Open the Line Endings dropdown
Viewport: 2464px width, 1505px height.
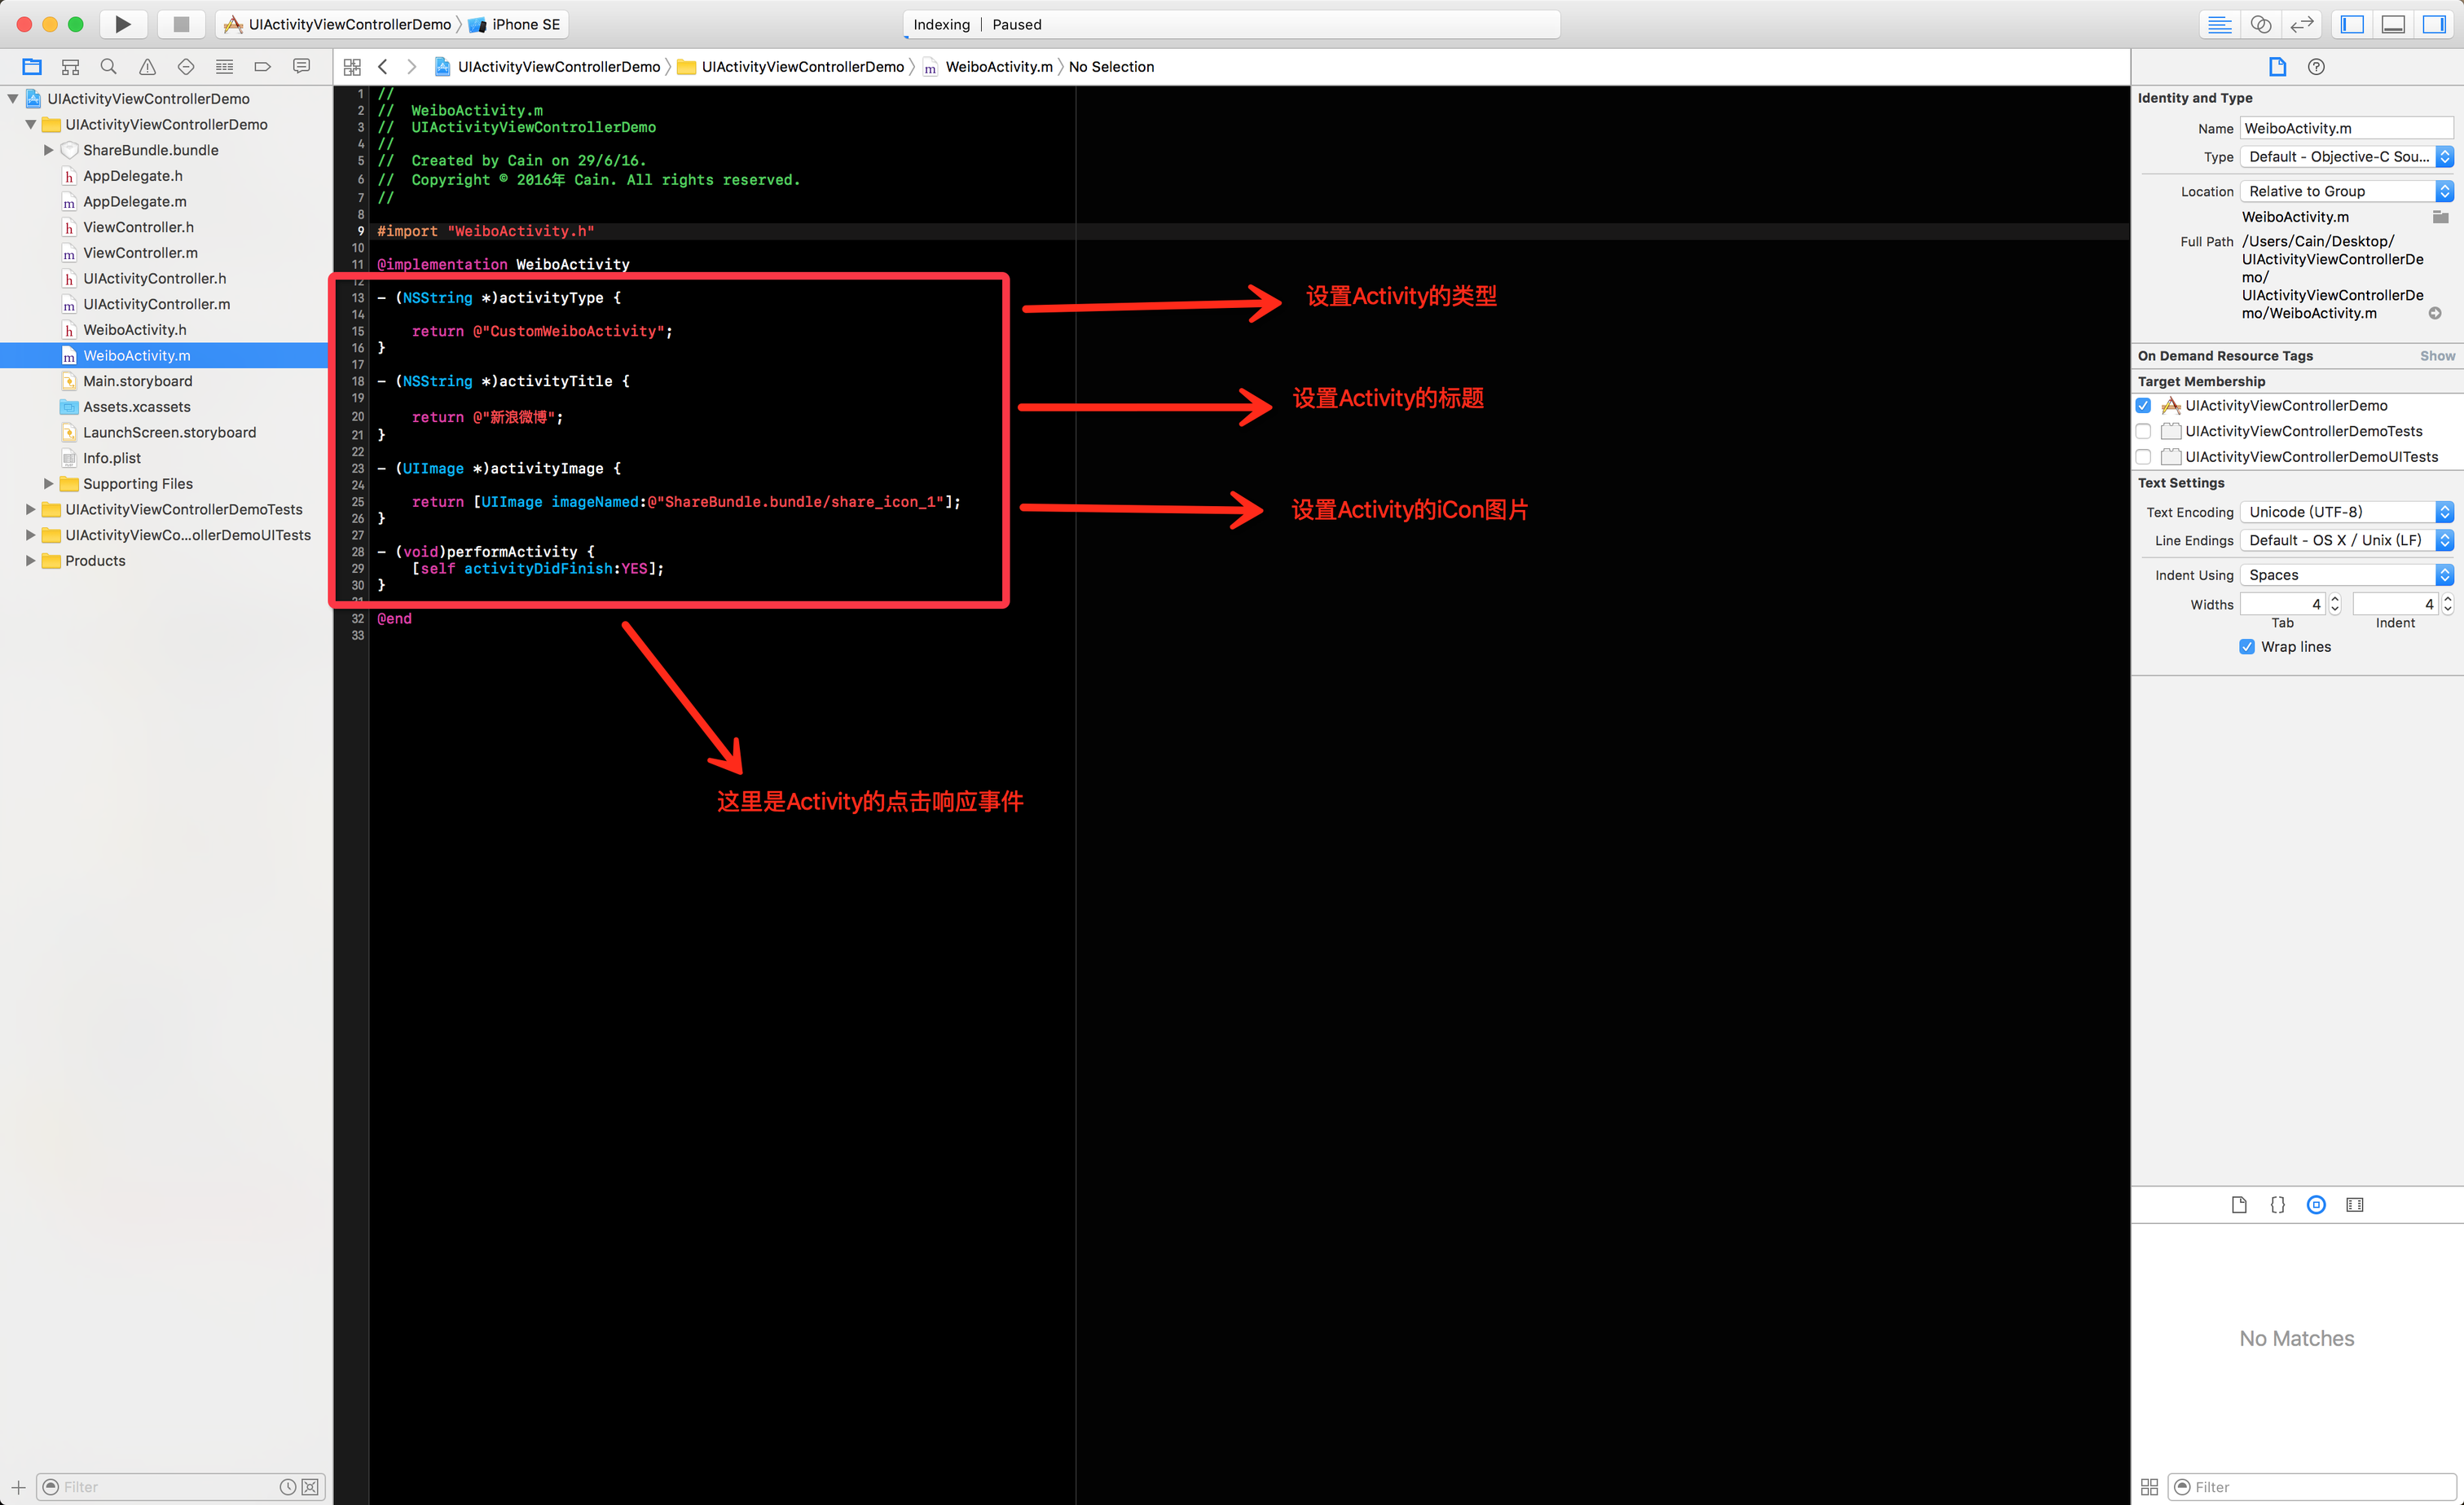[x=2346, y=540]
